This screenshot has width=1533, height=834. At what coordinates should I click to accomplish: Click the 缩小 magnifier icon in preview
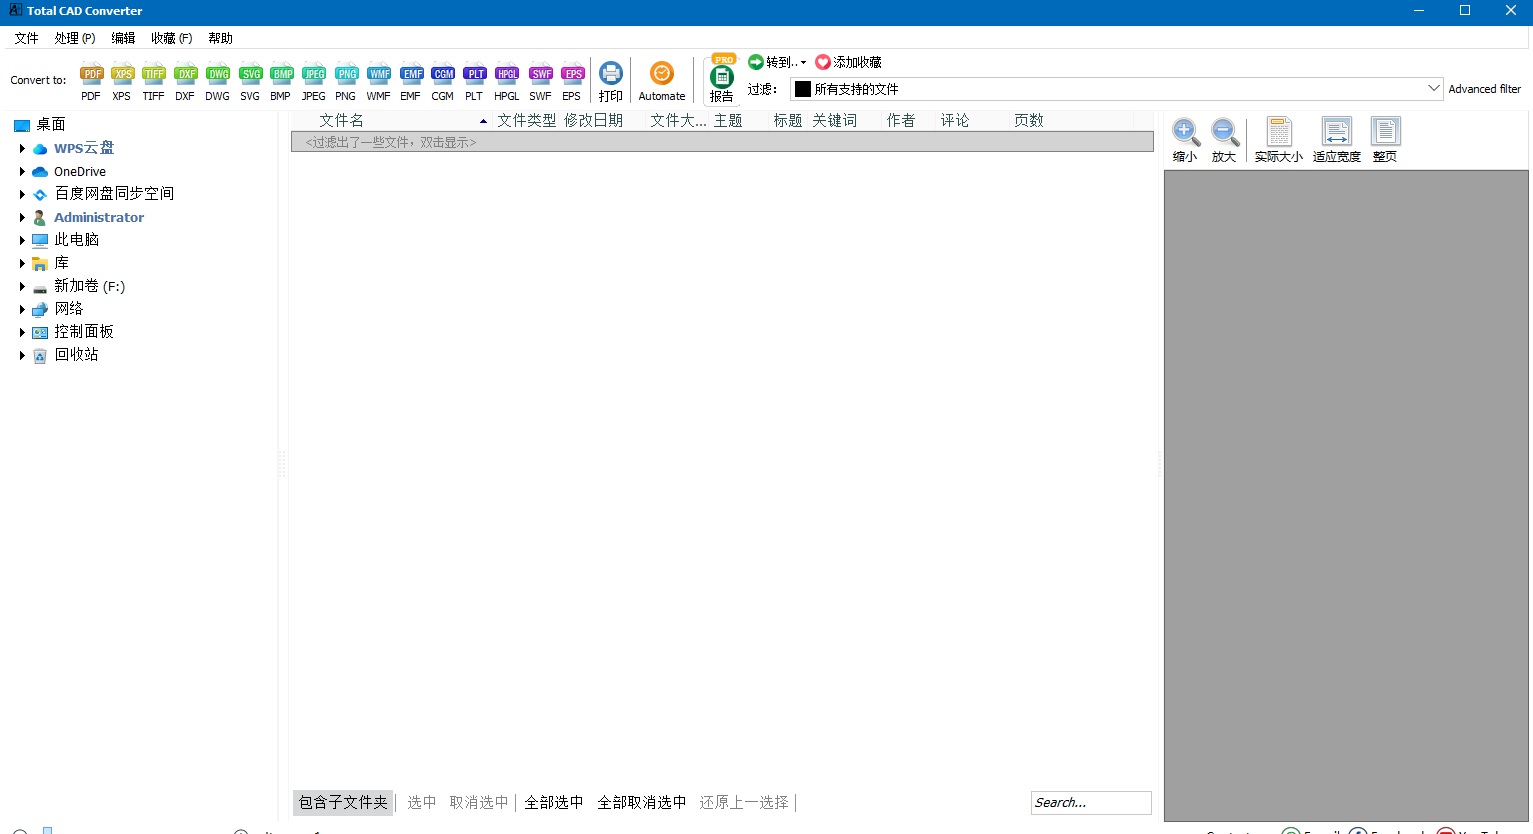[1185, 139]
